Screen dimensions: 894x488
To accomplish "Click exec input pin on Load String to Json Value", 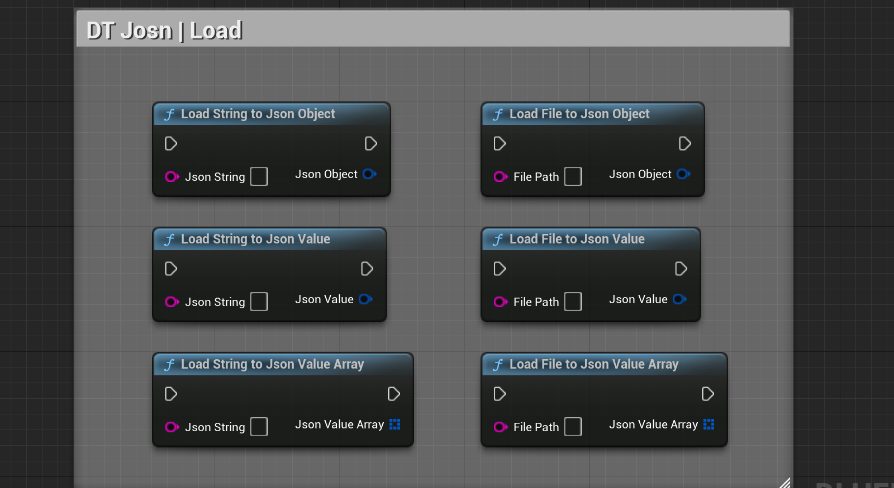I will (171, 269).
